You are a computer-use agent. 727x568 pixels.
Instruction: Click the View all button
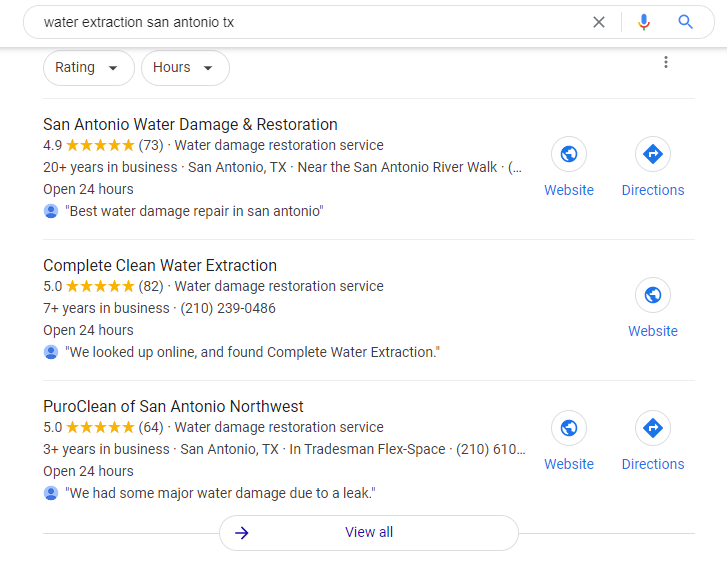point(369,532)
